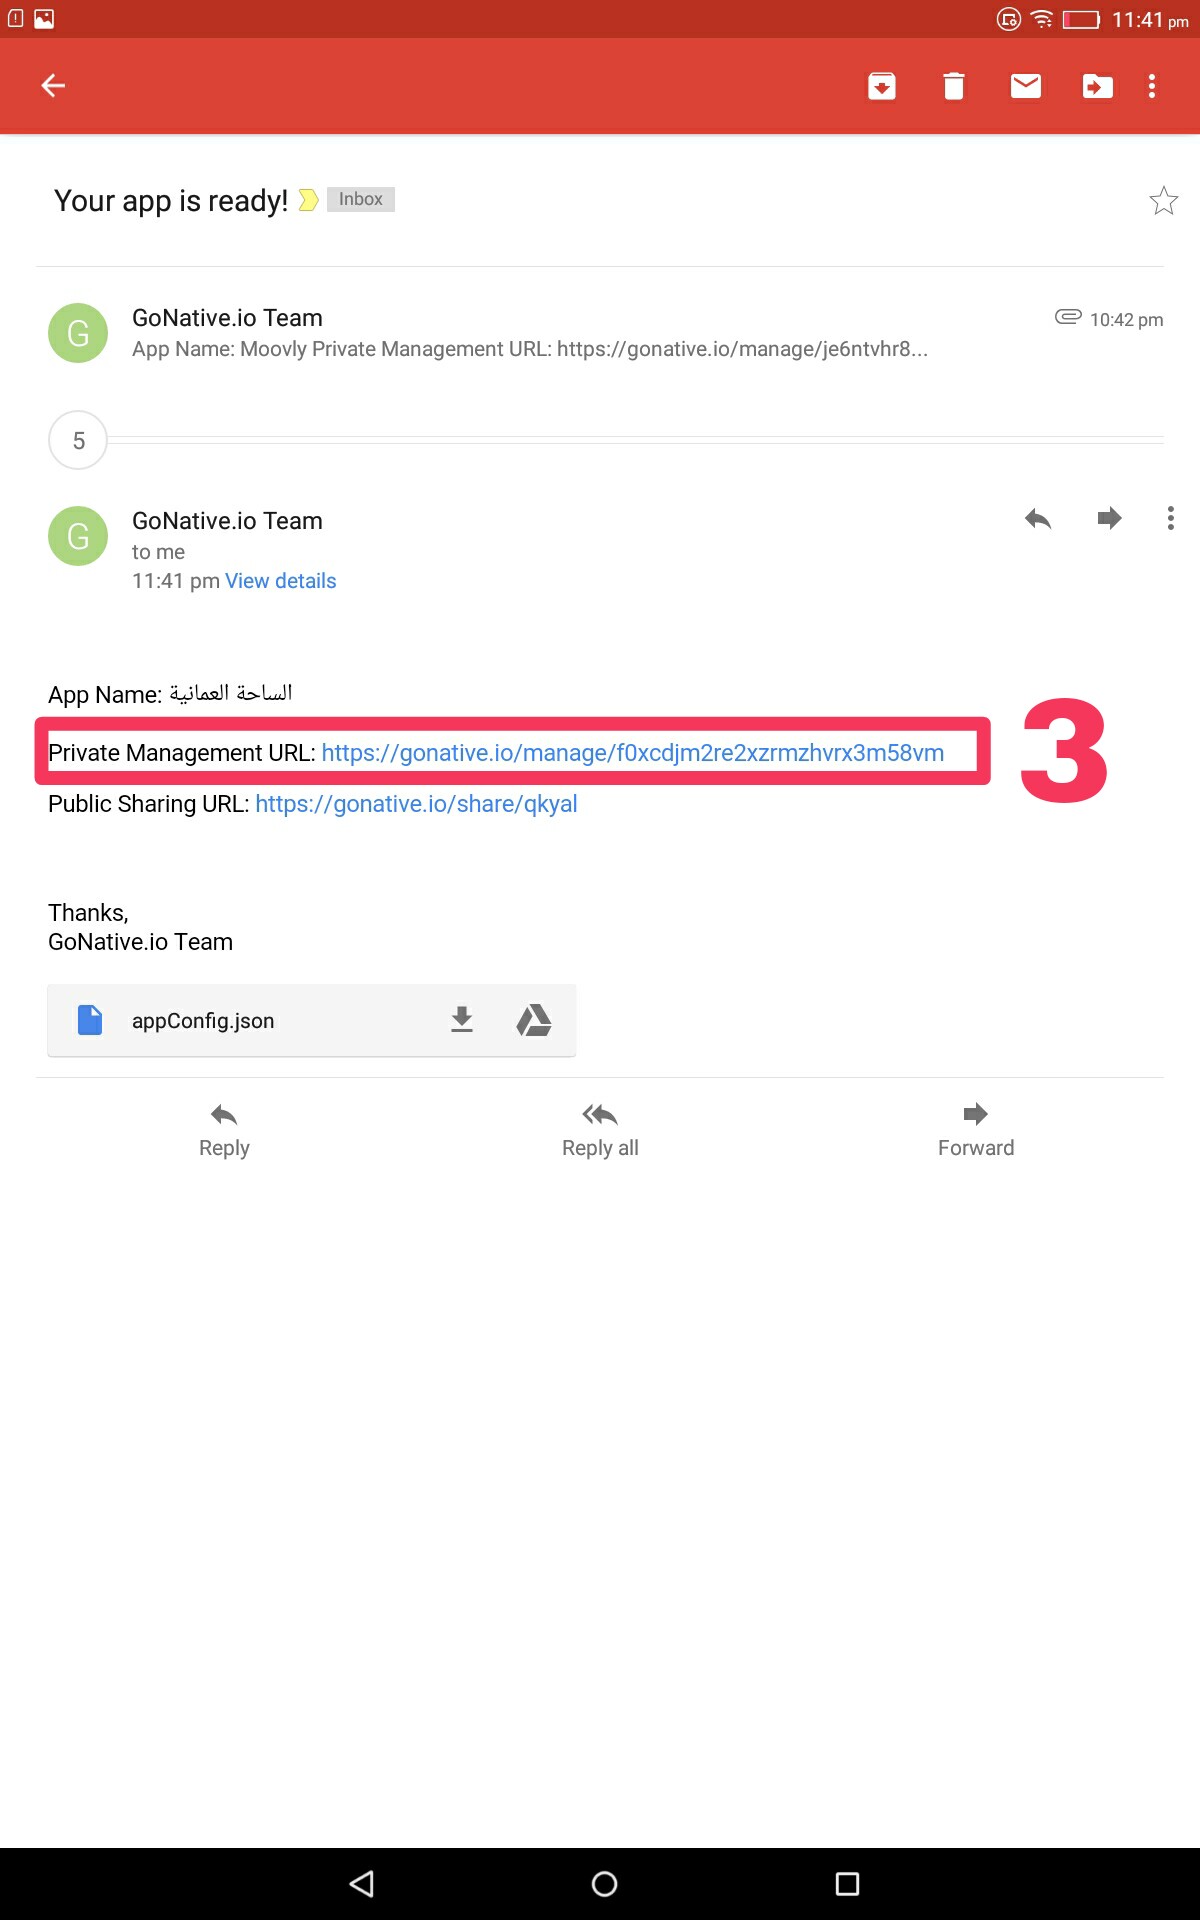This screenshot has width=1200, height=1920.
Task: Tap the Reply all button
Action: click(600, 1131)
